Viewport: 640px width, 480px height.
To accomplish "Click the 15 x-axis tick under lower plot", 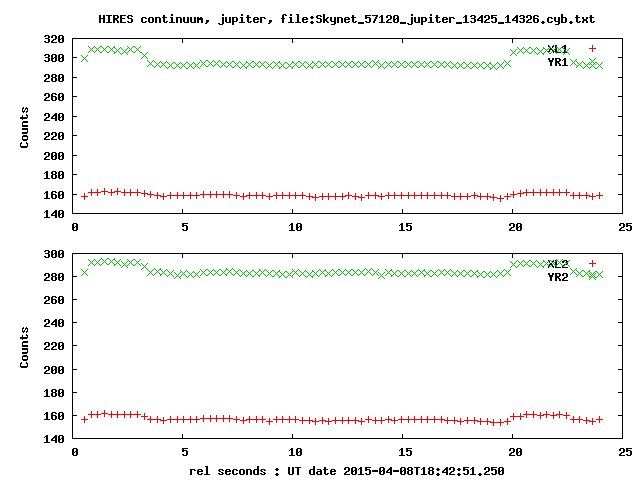I will (x=405, y=452).
